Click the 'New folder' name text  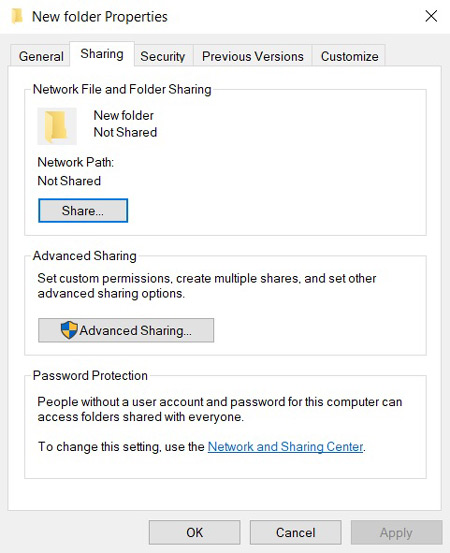coord(123,115)
